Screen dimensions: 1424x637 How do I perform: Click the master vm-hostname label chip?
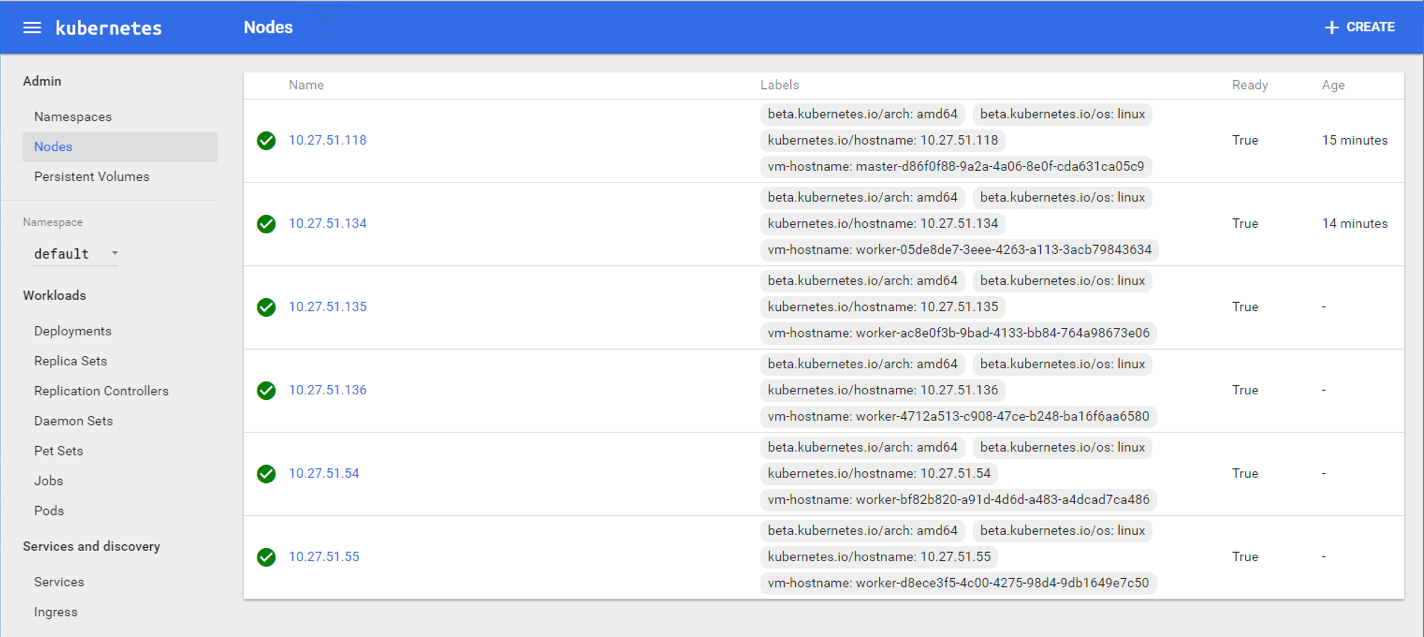[x=955, y=166]
